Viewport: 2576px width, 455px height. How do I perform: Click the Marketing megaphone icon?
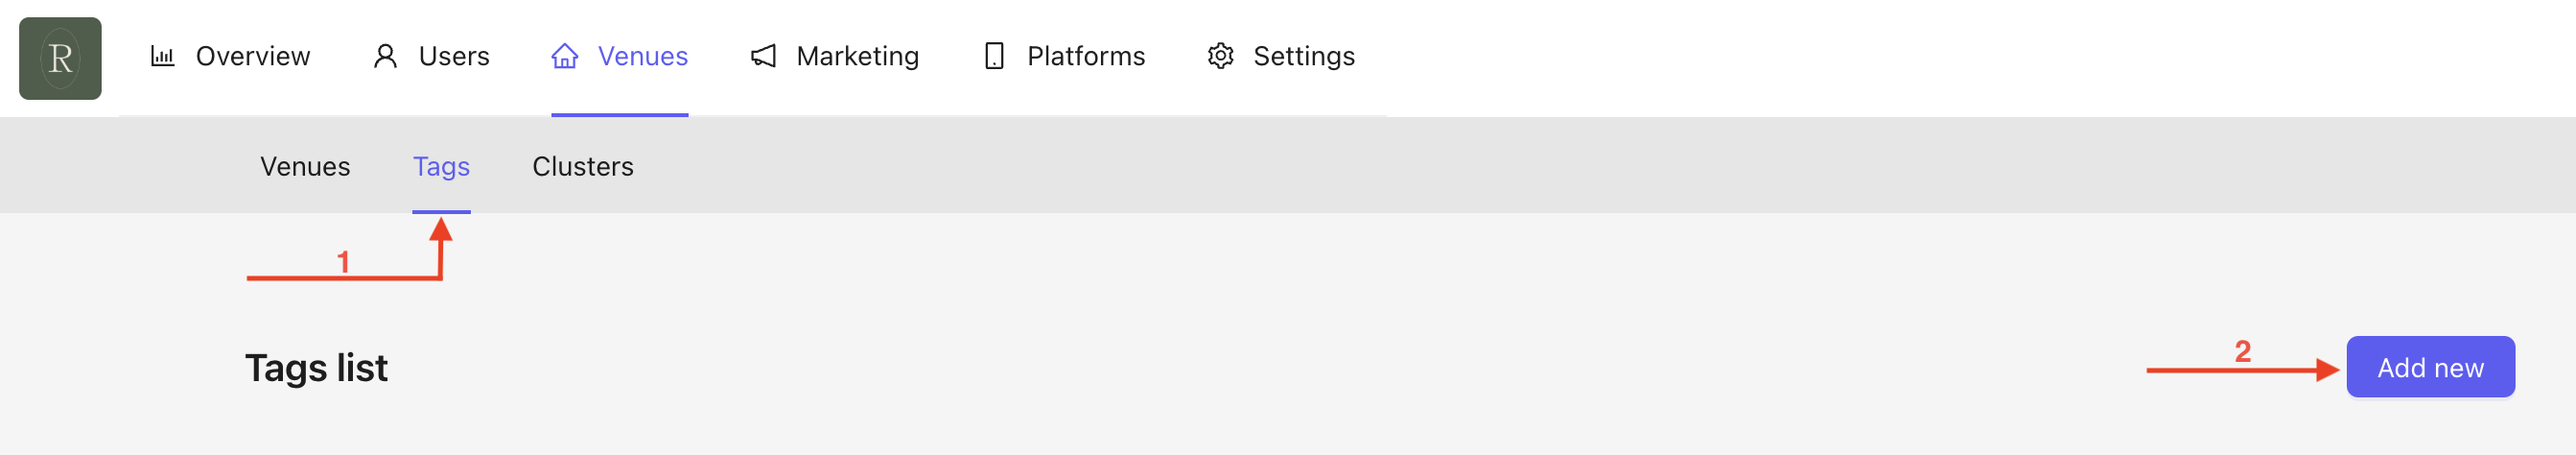(x=763, y=56)
